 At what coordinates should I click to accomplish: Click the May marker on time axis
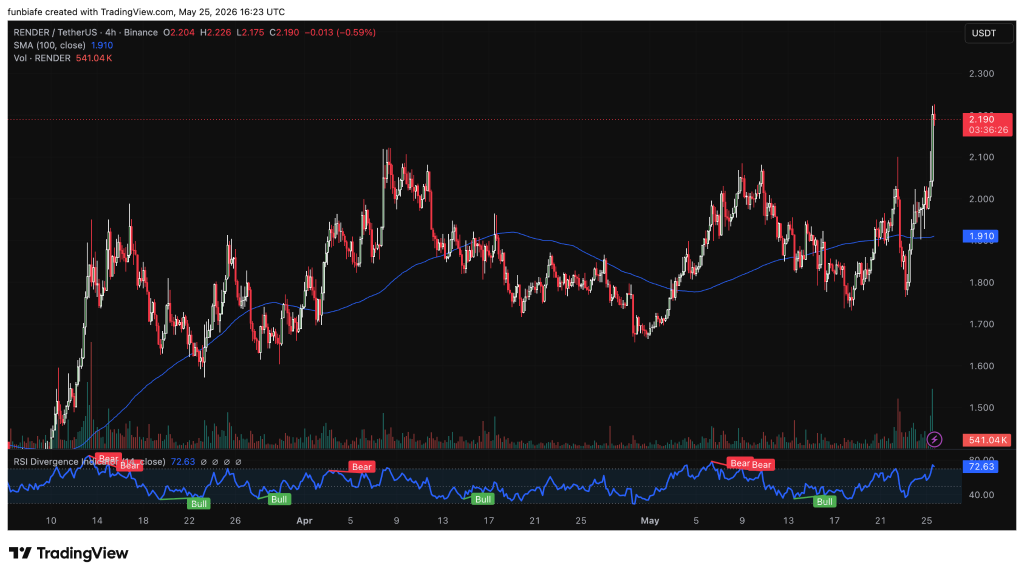tap(650, 520)
